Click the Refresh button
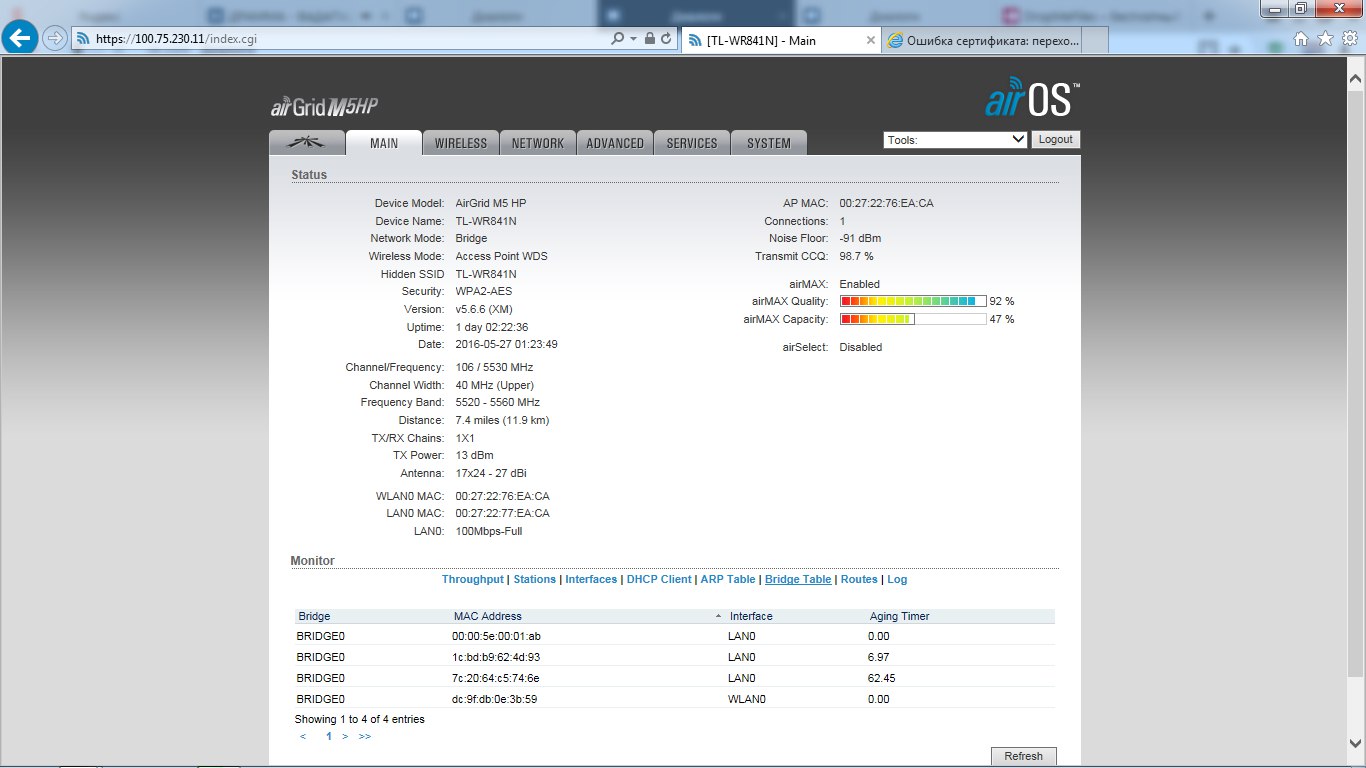This screenshot has height=768, width=1366. tap(1023, 756)
